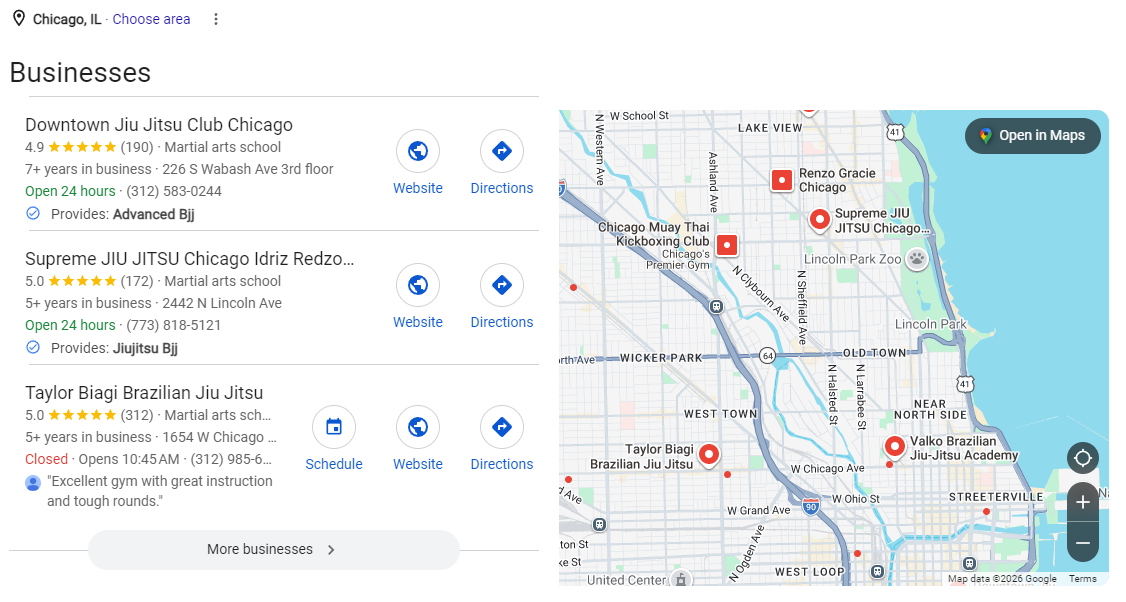
Task: Click phone number (773) 818-5121
Action: pyautogui.click(x=174, y=325)
